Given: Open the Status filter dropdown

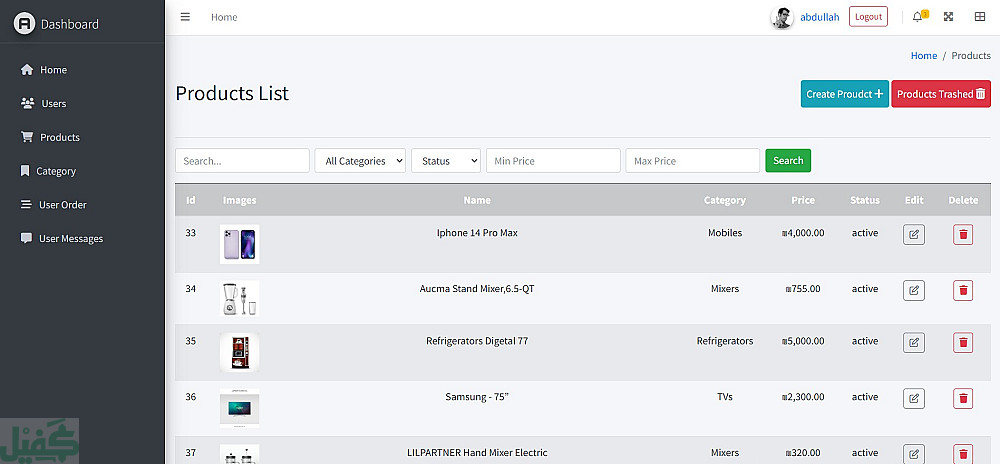Looking at the screenshot, I should tap(446, 161).
